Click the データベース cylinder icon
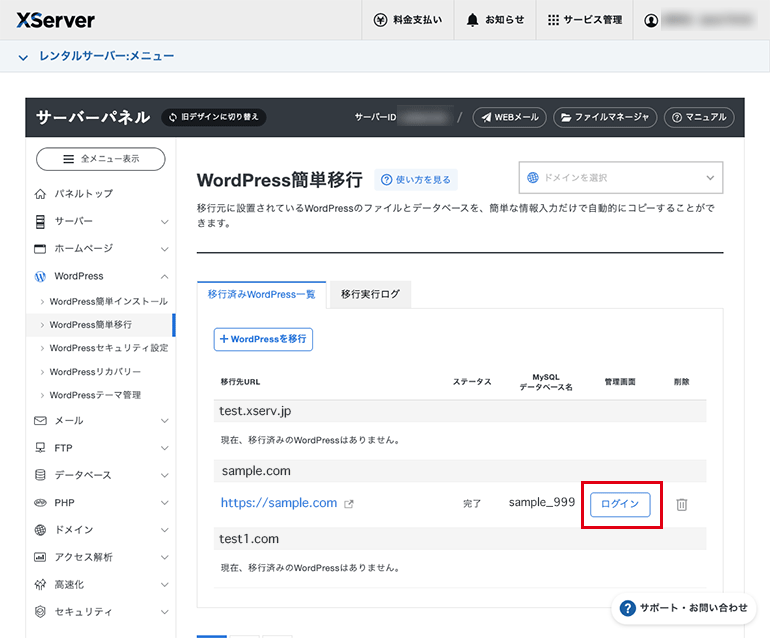Image resolution: width=770 pixels, height=638 pixels. click(40, 475)
